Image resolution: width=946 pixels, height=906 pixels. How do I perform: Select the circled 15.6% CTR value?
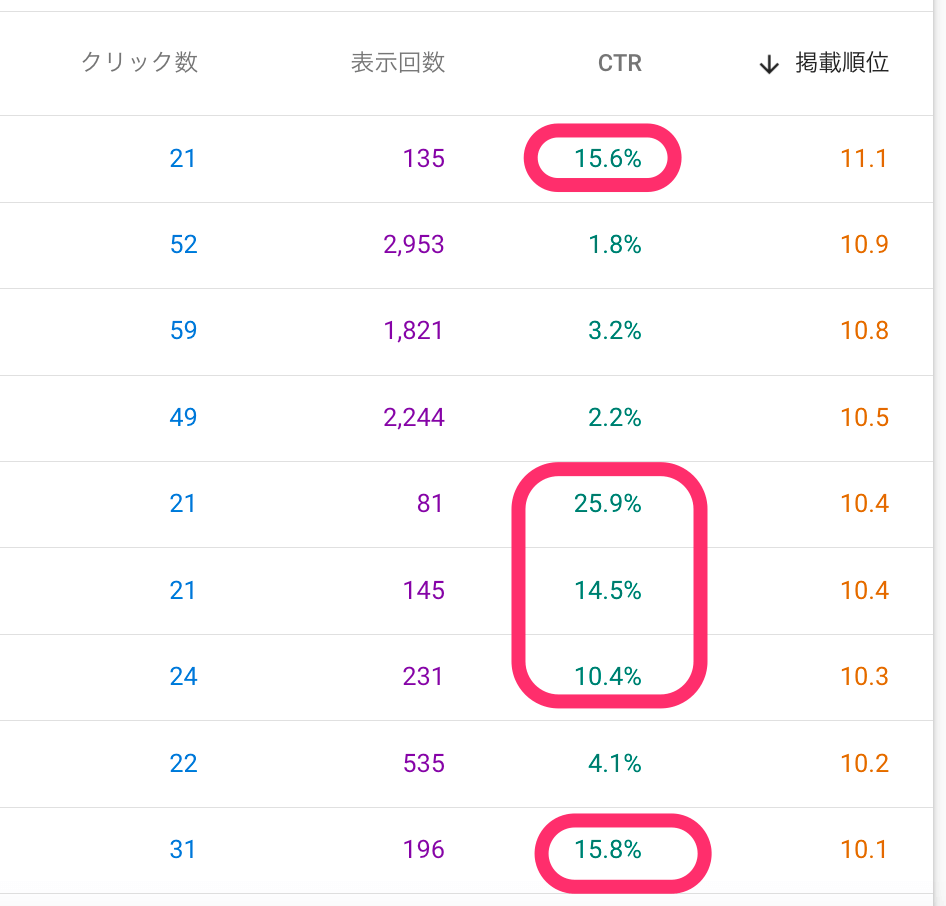[x=607, y=158]
